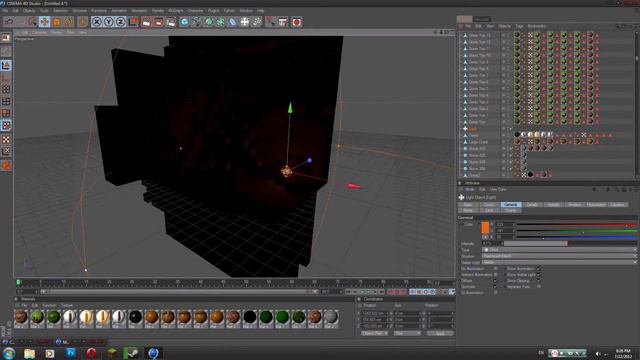The image size is (640, 360).
Task: Click the orange icon at bottom of left palette
Action: coord(6,165)
